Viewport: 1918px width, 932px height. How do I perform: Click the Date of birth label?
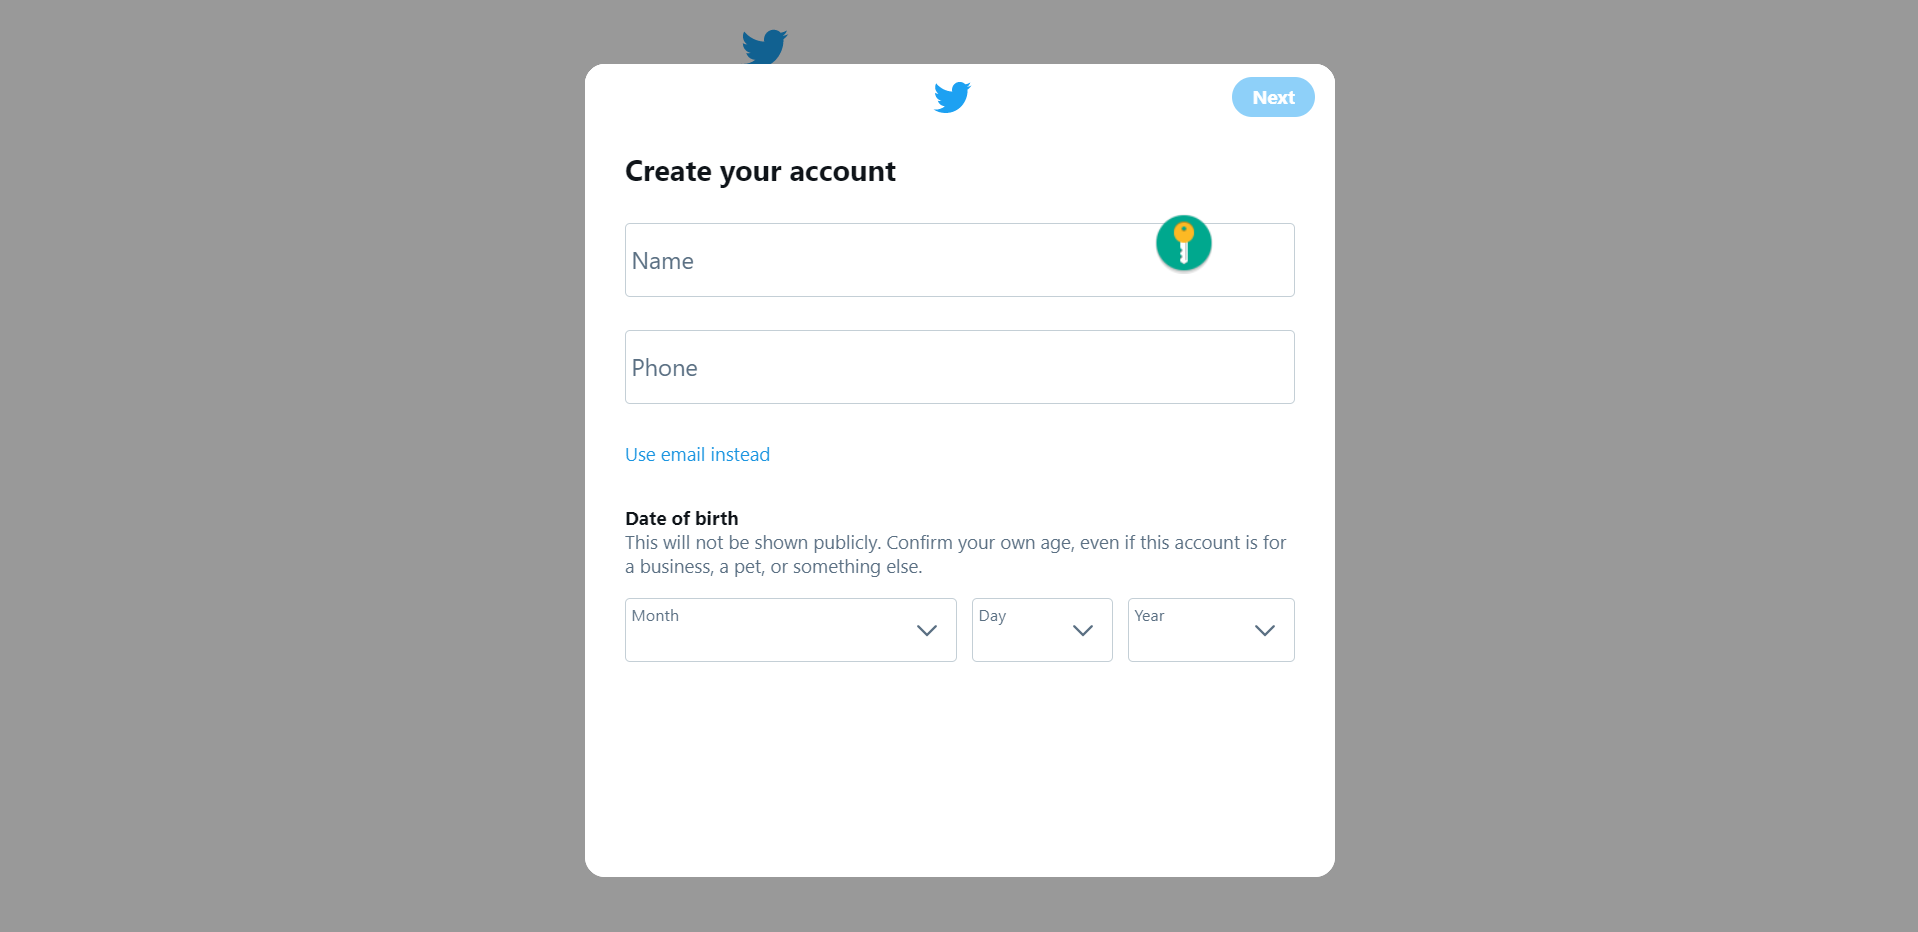coord(682,518)
